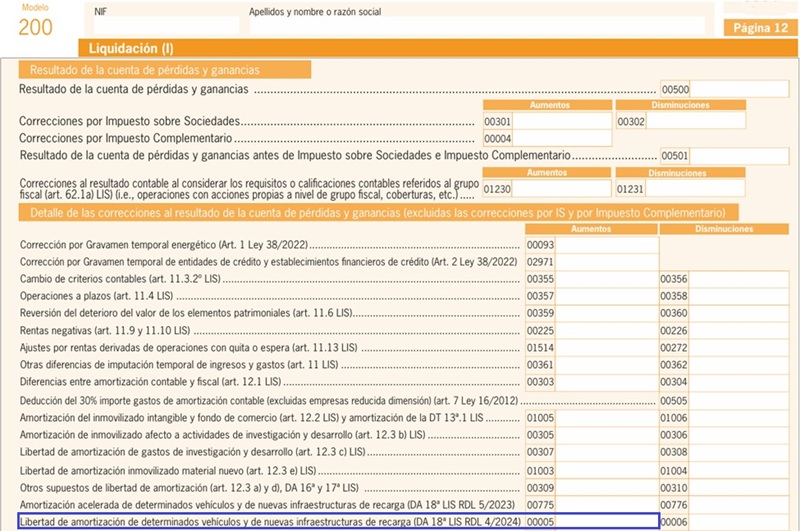Click the Modelo 200 label
Image resolution: width=800 pixels, height=531 pixels.
click(35, 21)
